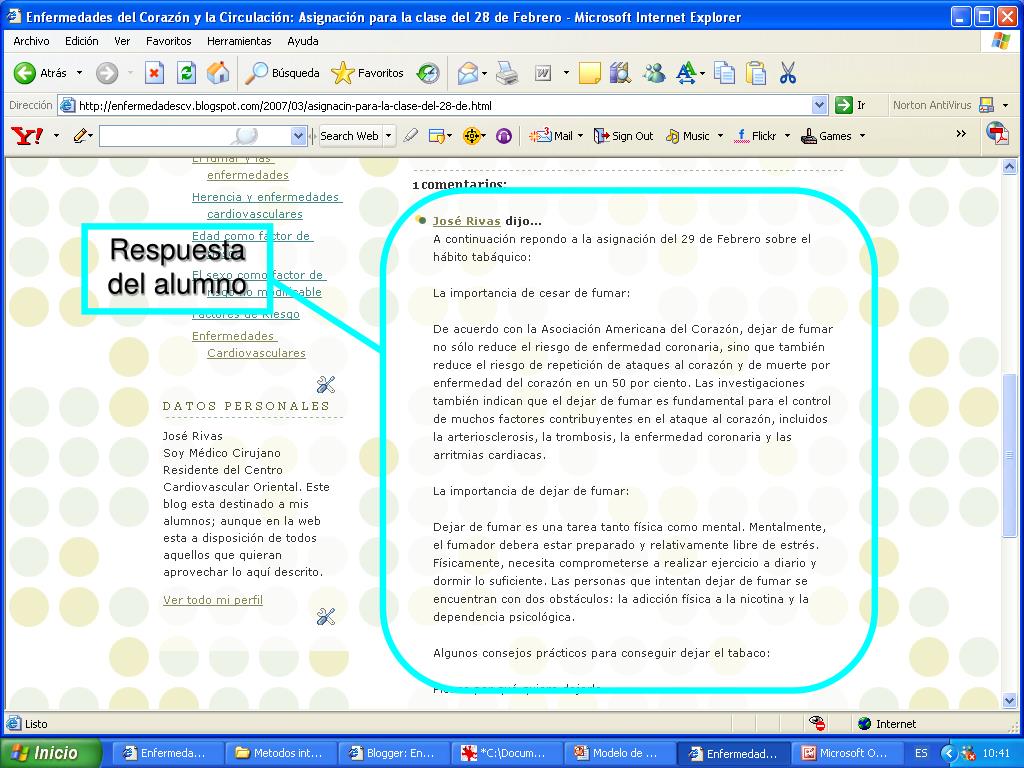Open the Yahoo Mail dropdown arrow

pos(580,136)
